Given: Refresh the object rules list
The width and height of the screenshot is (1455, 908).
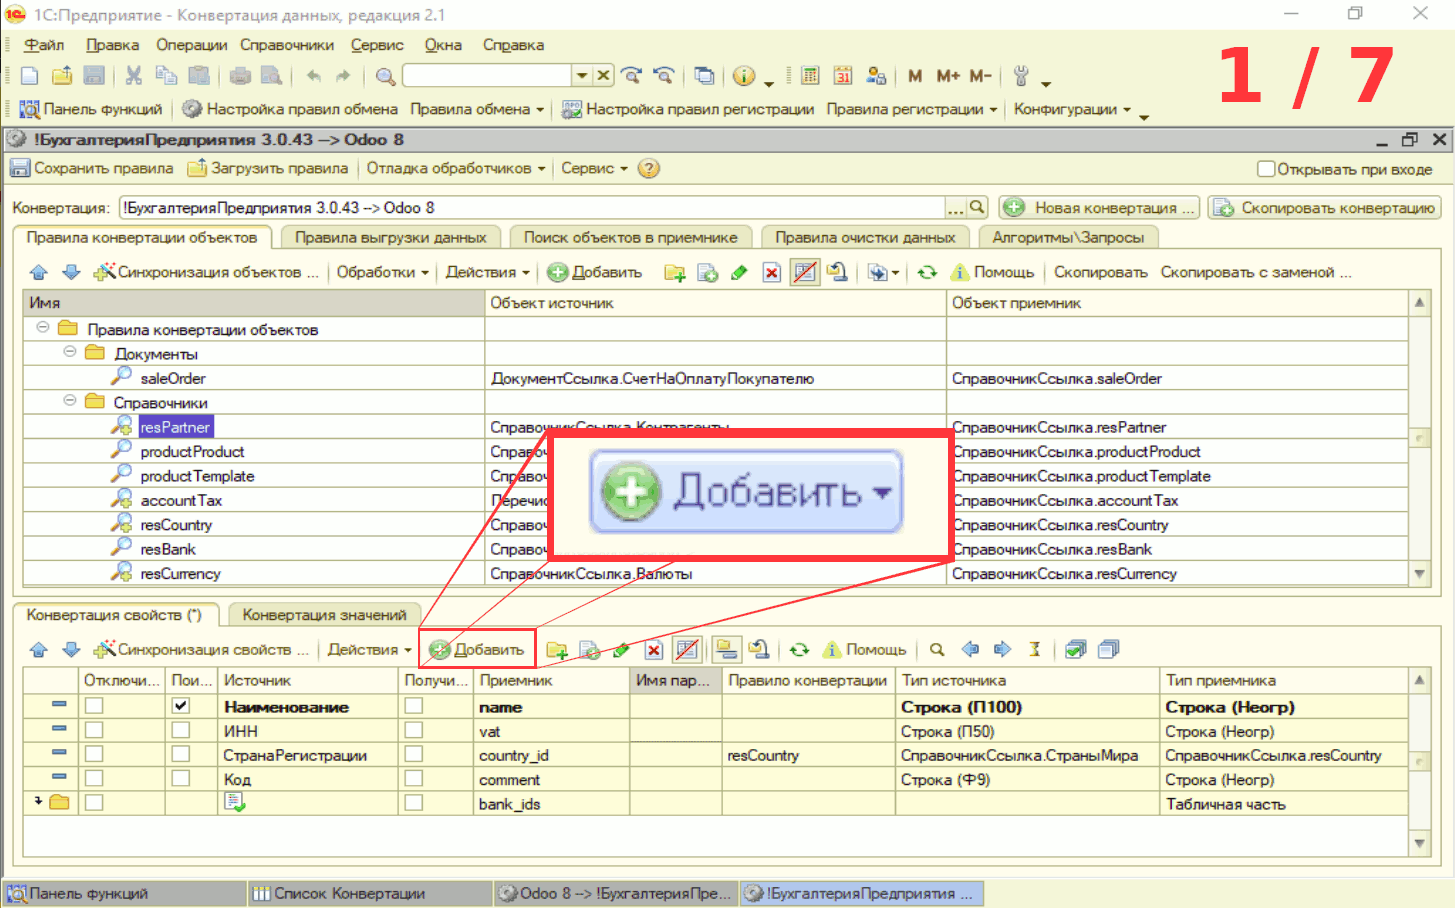Looking at the screenshot, I should pos(927,272).
